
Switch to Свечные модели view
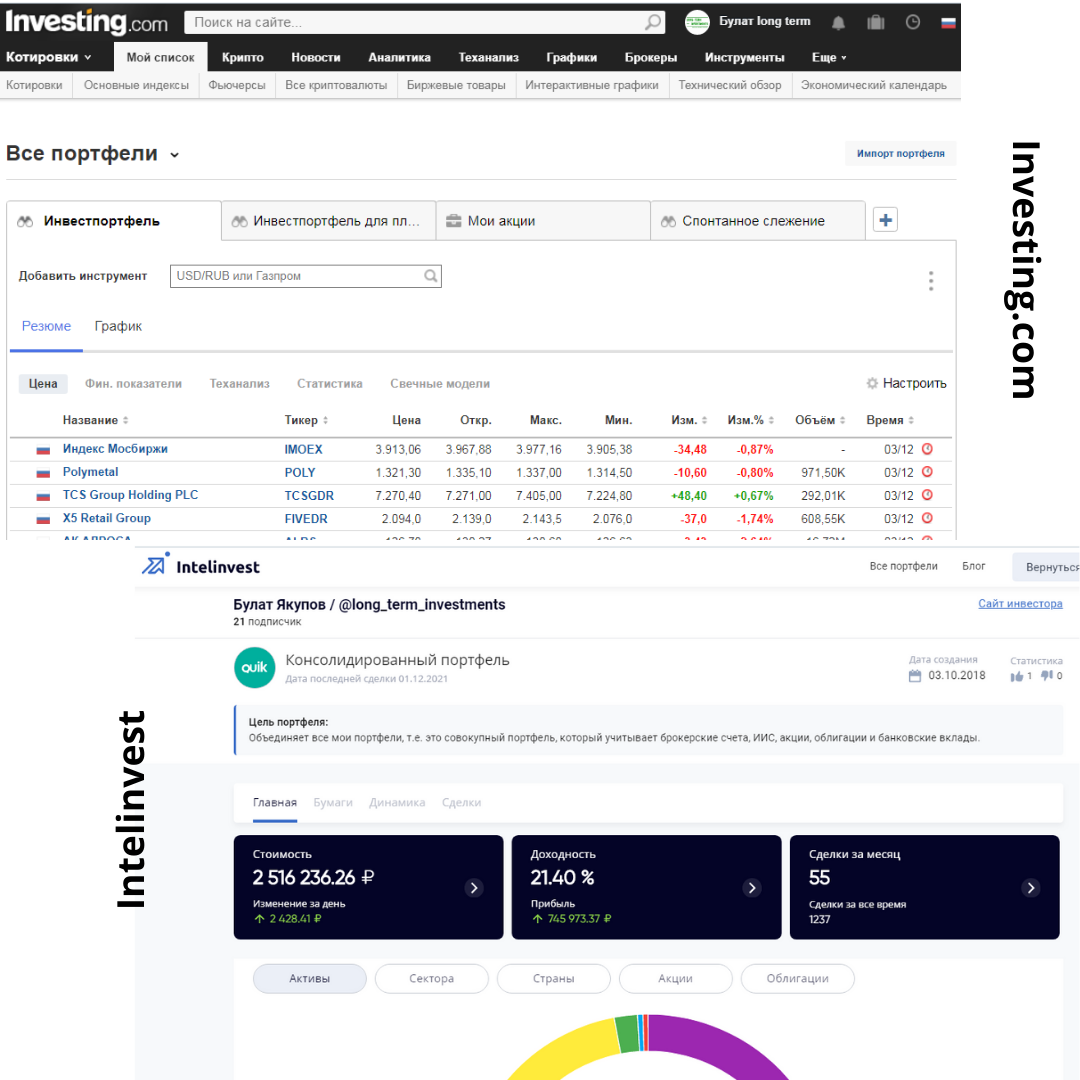tap(440, 384)
